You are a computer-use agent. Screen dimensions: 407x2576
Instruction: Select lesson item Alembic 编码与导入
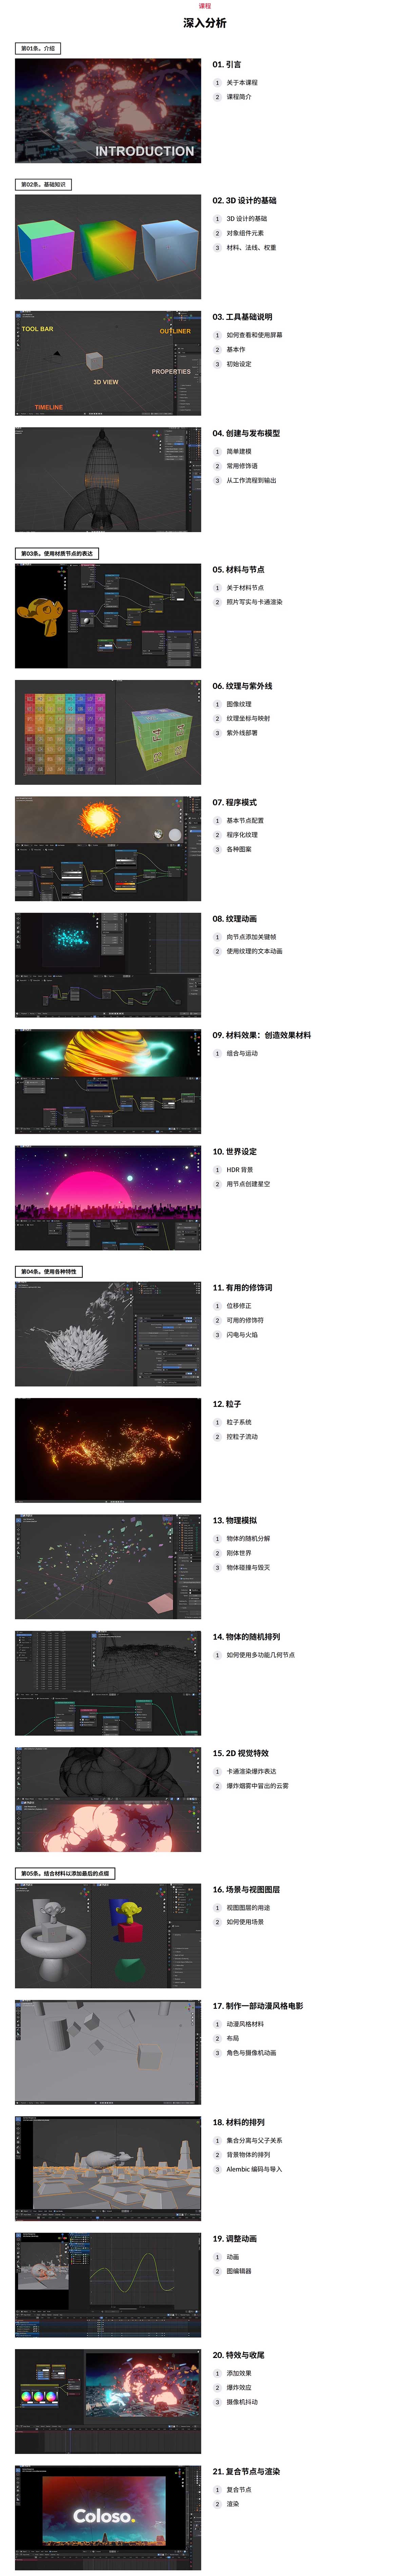[x=254, y=2169]
